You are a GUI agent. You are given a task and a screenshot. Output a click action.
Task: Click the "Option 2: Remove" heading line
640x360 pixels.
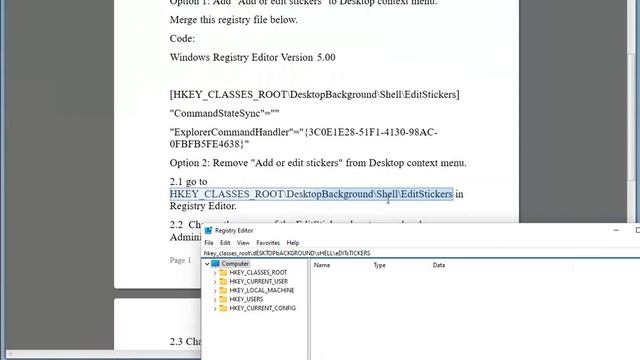point(318,163)
